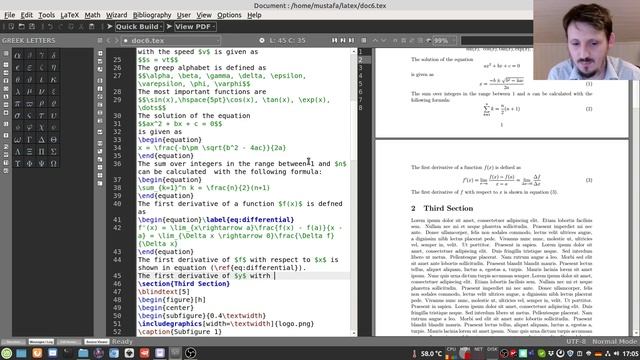The height and width of the screenshot is (360, 640).
Task: Click the UTF-8 encoding status label
Action: (x=576, y=342)
